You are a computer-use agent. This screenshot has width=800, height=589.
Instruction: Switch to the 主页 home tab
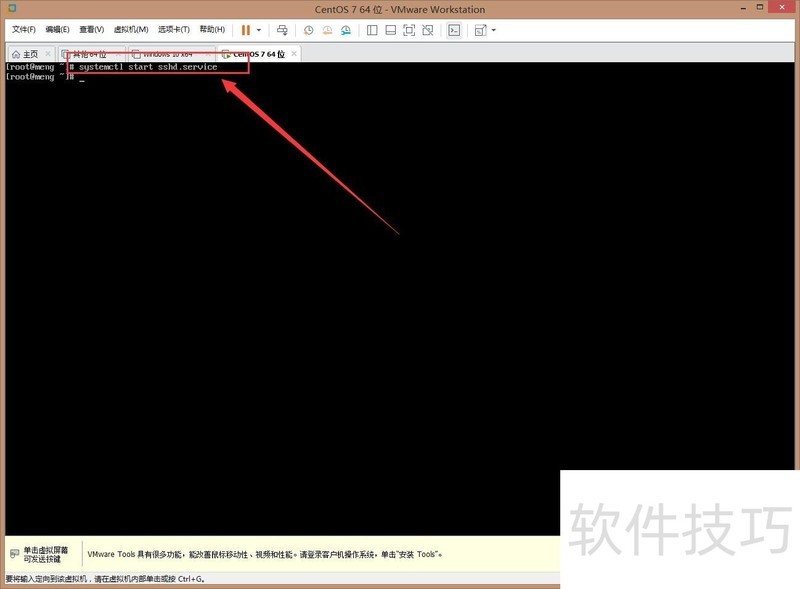[30, 53]
